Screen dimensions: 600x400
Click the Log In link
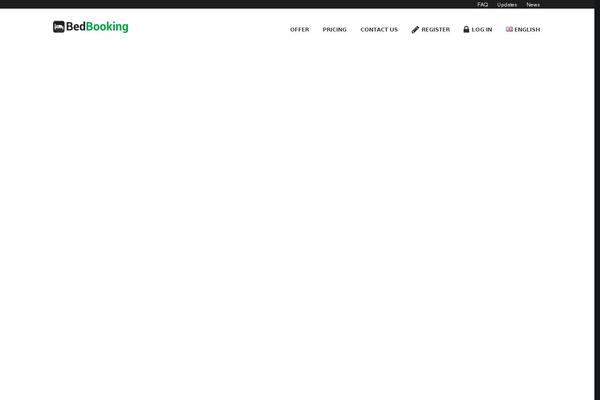(x=478, y=29)
